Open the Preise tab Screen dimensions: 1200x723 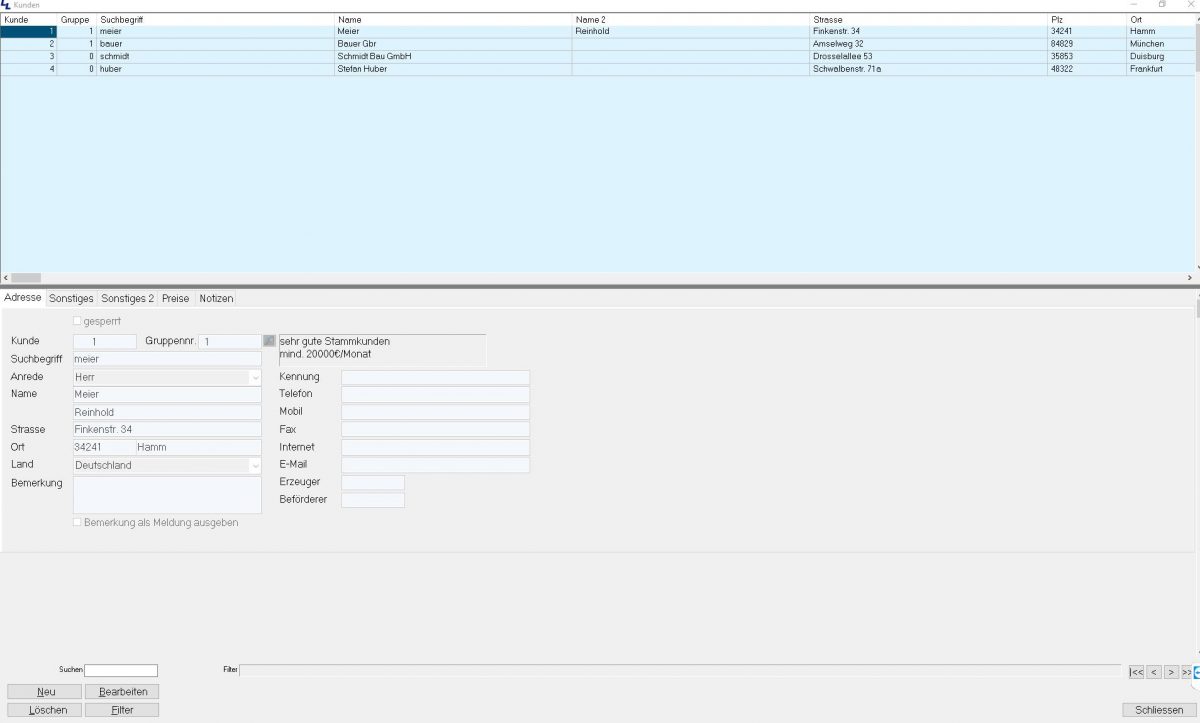click(175, 298)
